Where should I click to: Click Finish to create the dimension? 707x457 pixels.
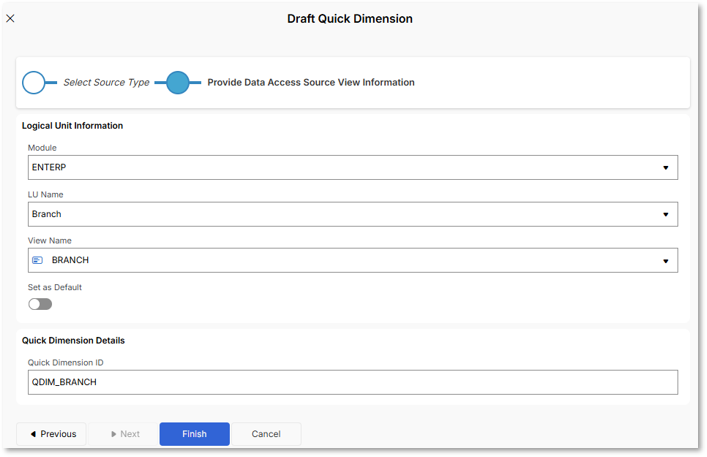(194, 434)
